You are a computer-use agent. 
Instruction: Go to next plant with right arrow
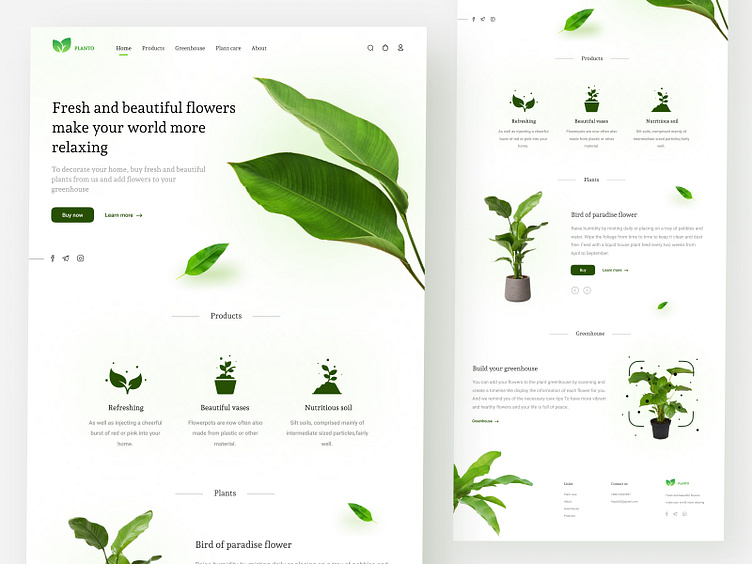pyautogui.click(x=587, y=290)
